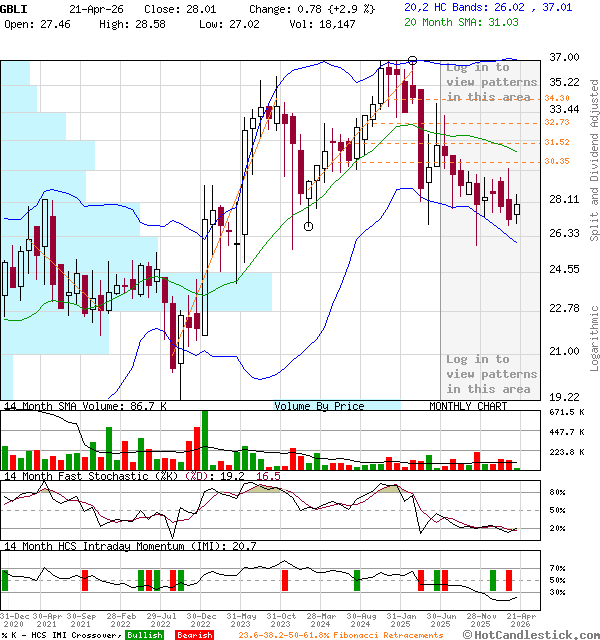
Task: Click the Volume By Price label
Action: (319, 406)
